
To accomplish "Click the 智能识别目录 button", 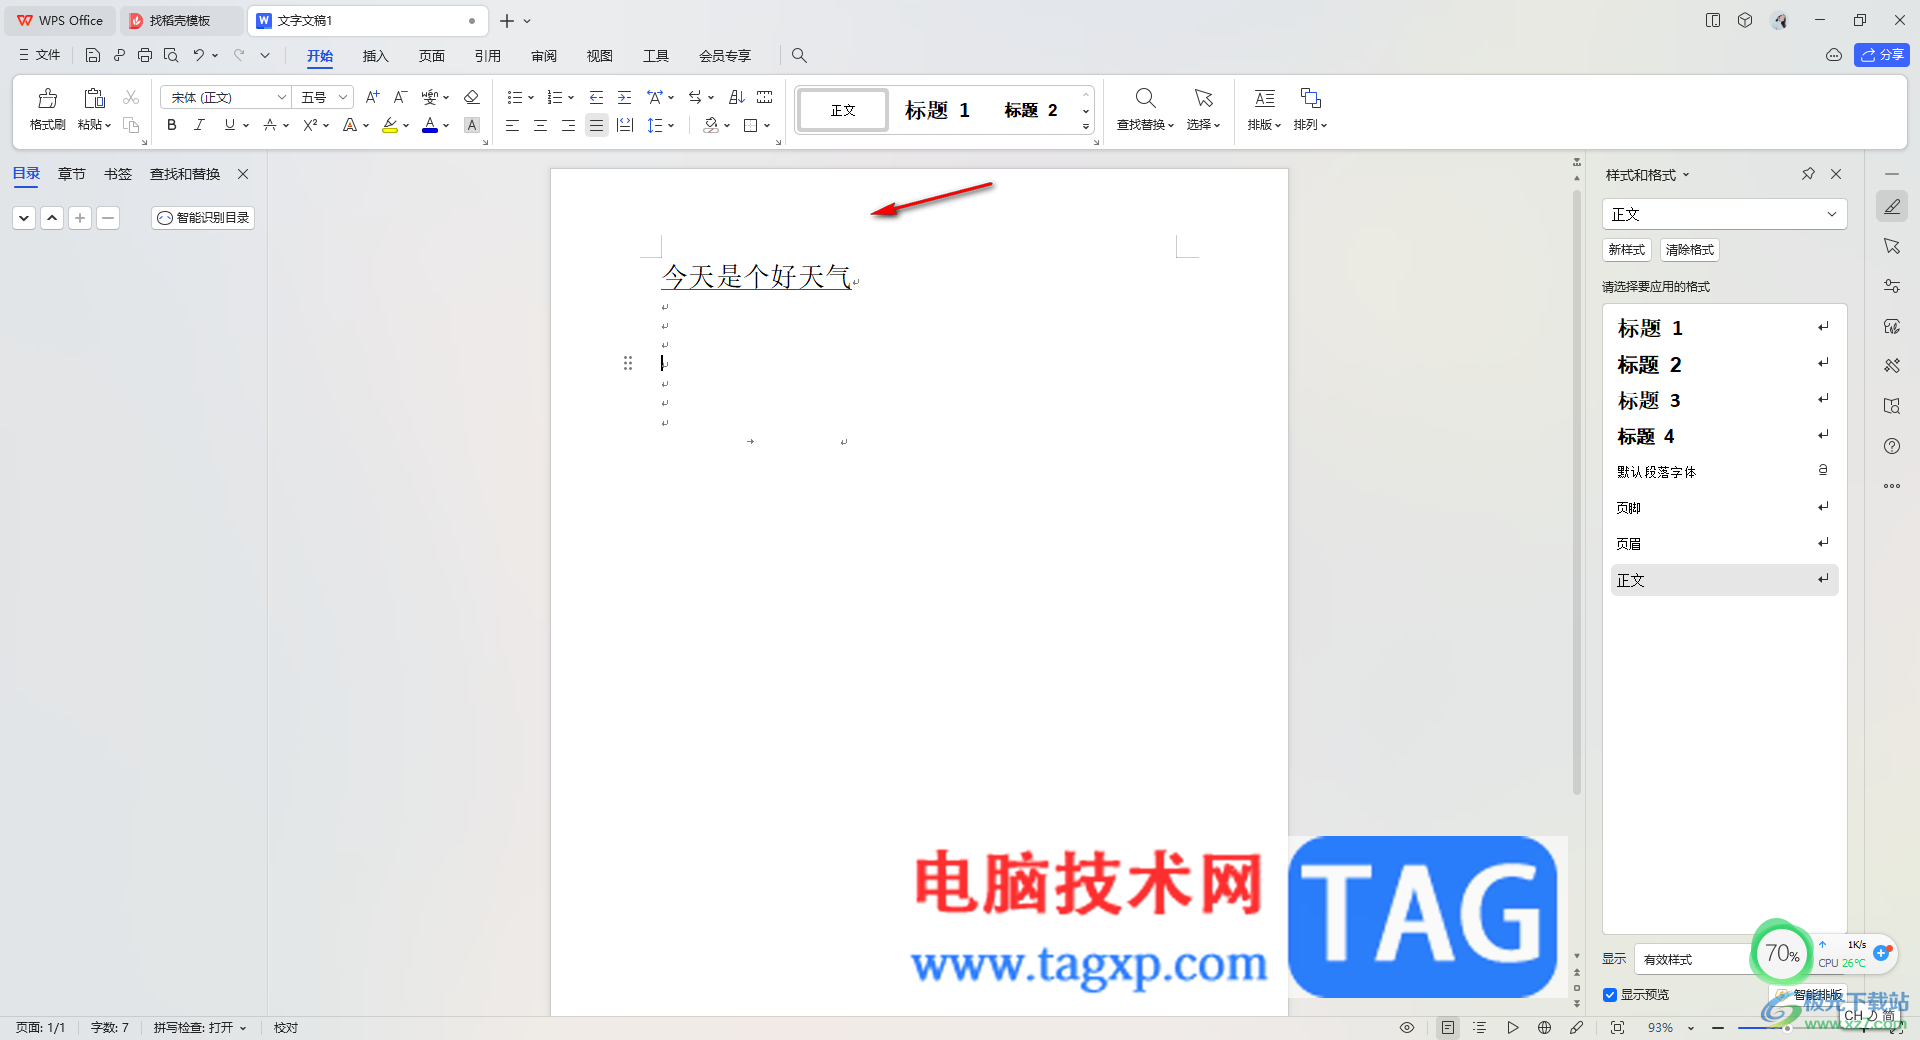I will click(x=203, y=217).
